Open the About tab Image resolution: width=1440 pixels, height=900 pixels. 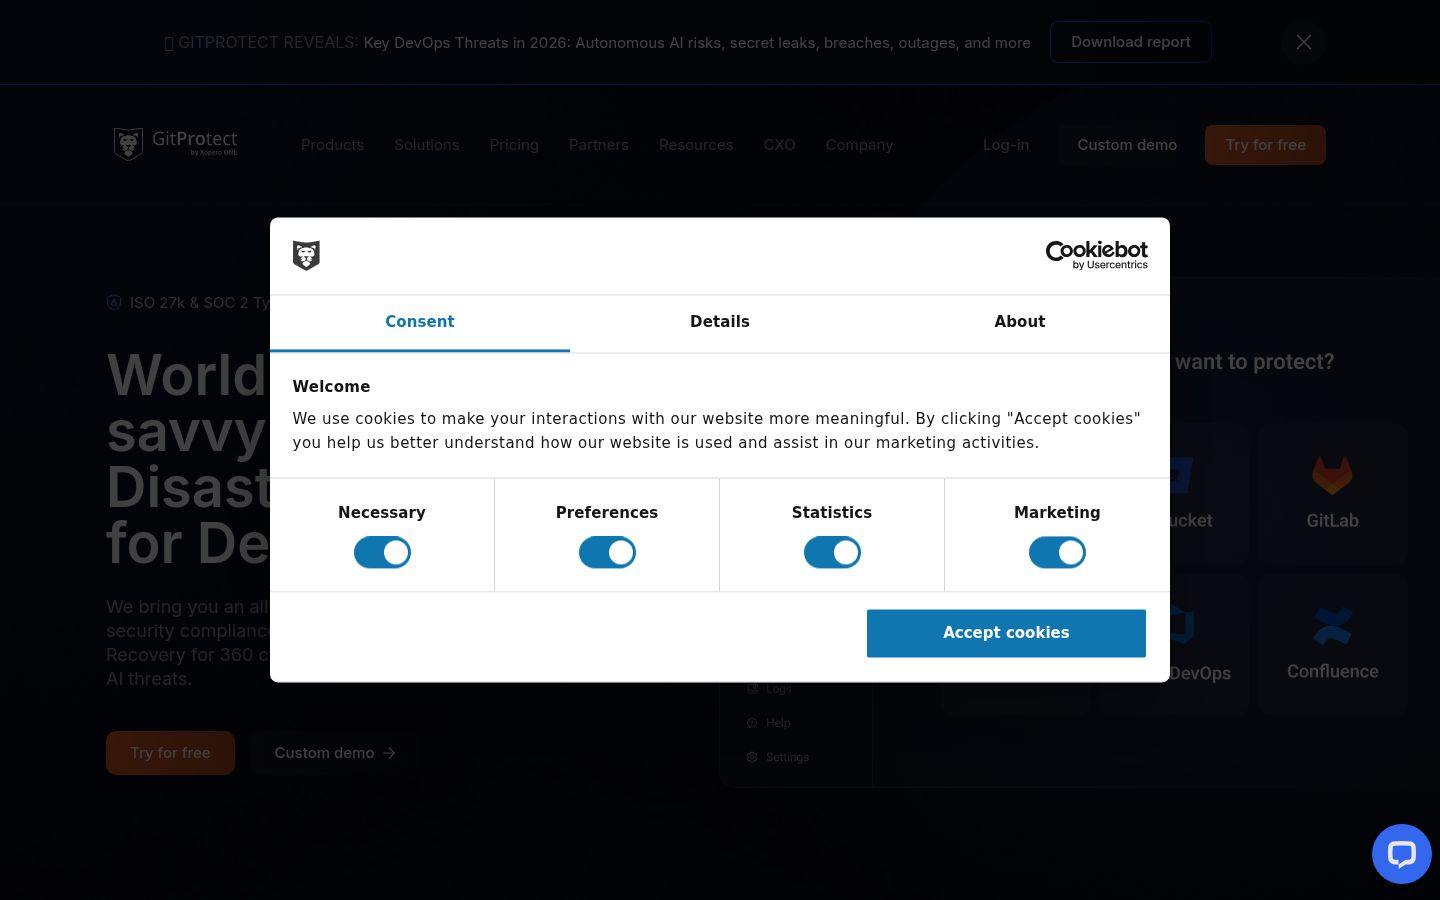pyautogui.click(x=1020, y=322)
